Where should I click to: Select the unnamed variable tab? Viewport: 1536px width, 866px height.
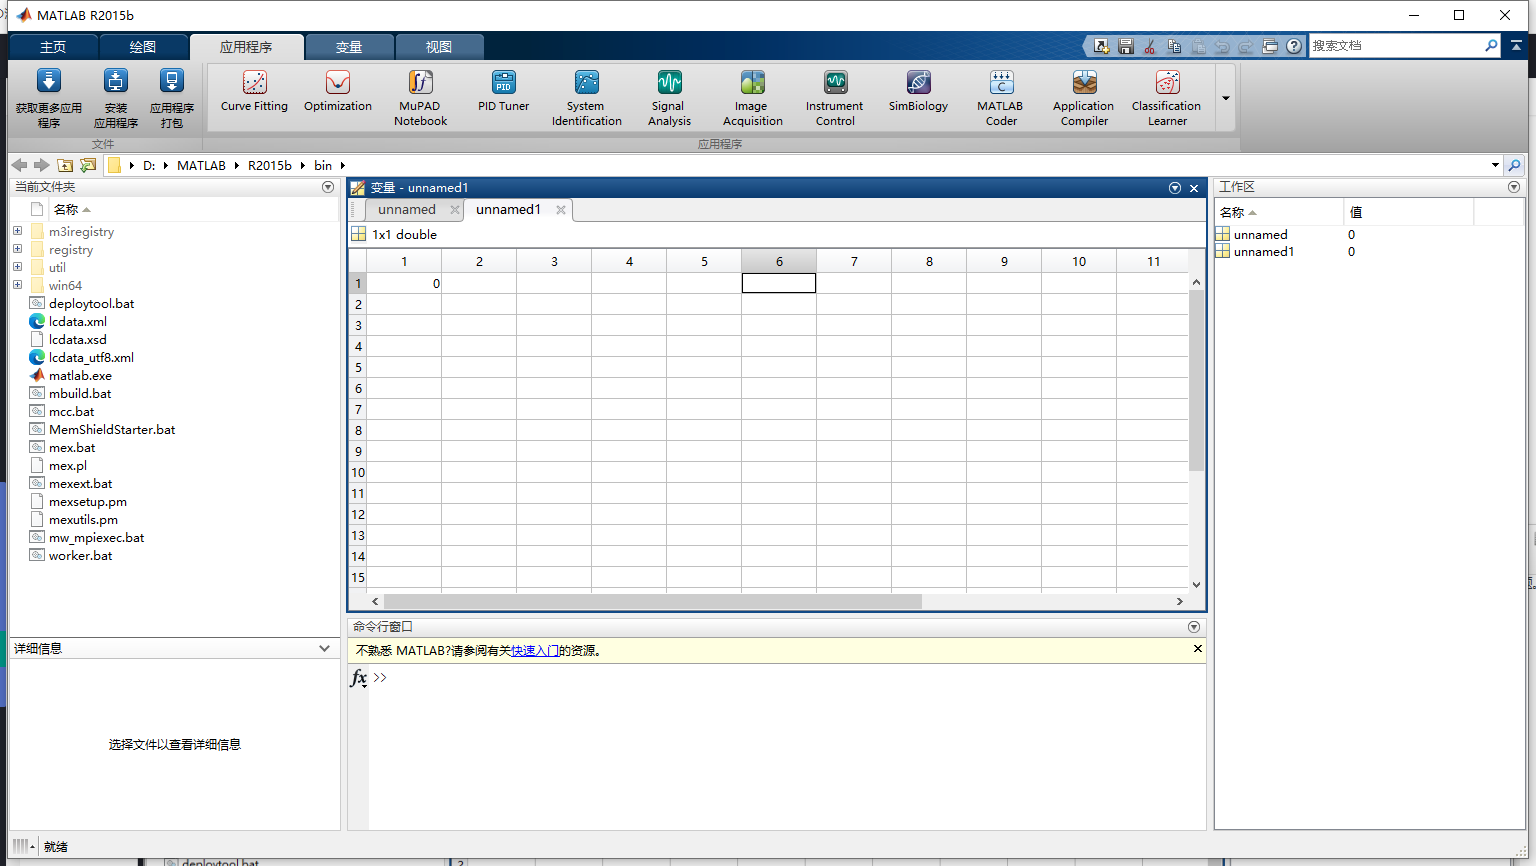point(405,209)
